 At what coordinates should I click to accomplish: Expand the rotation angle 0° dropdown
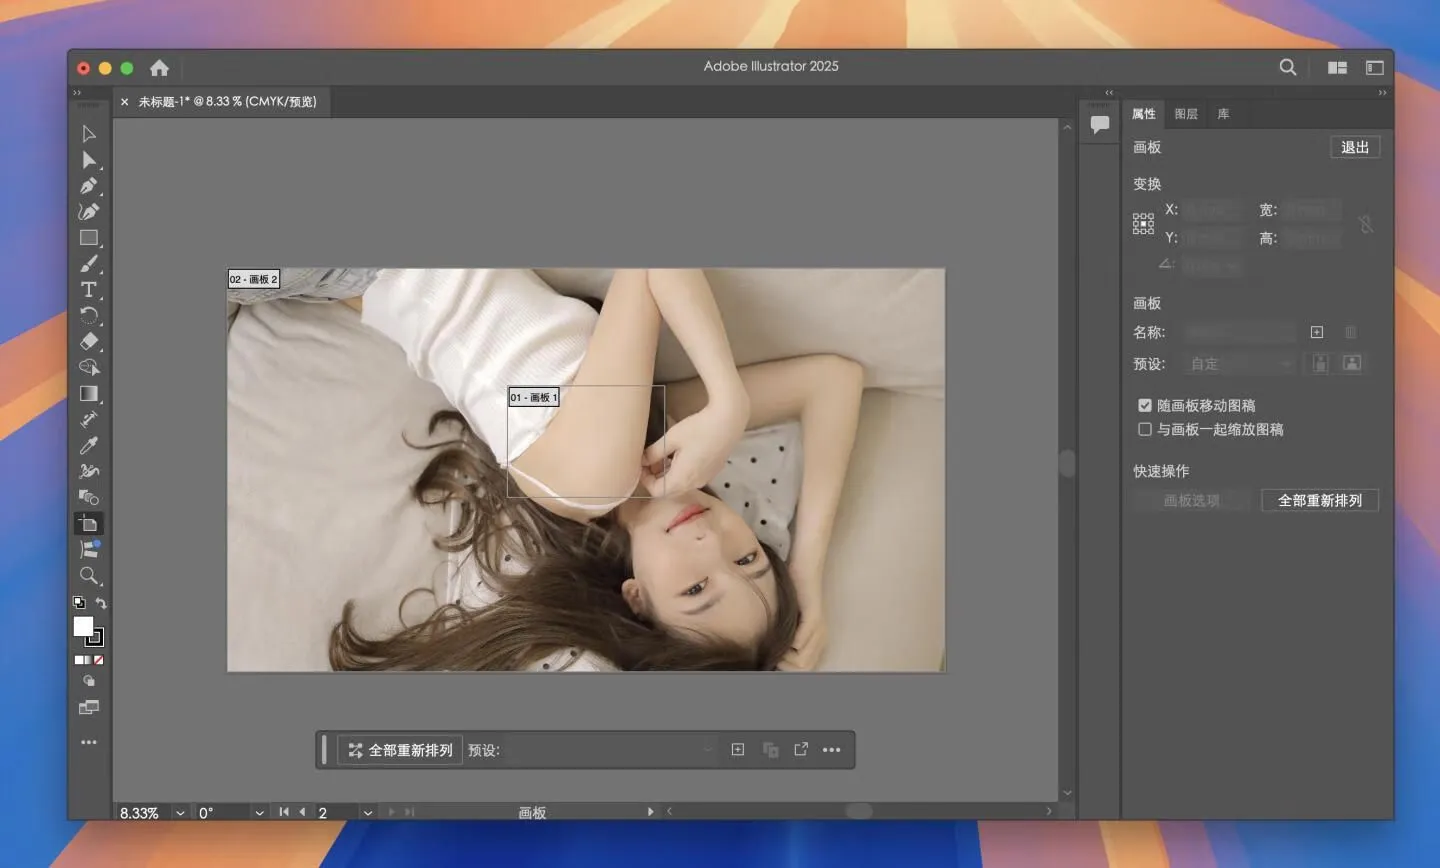259,813
